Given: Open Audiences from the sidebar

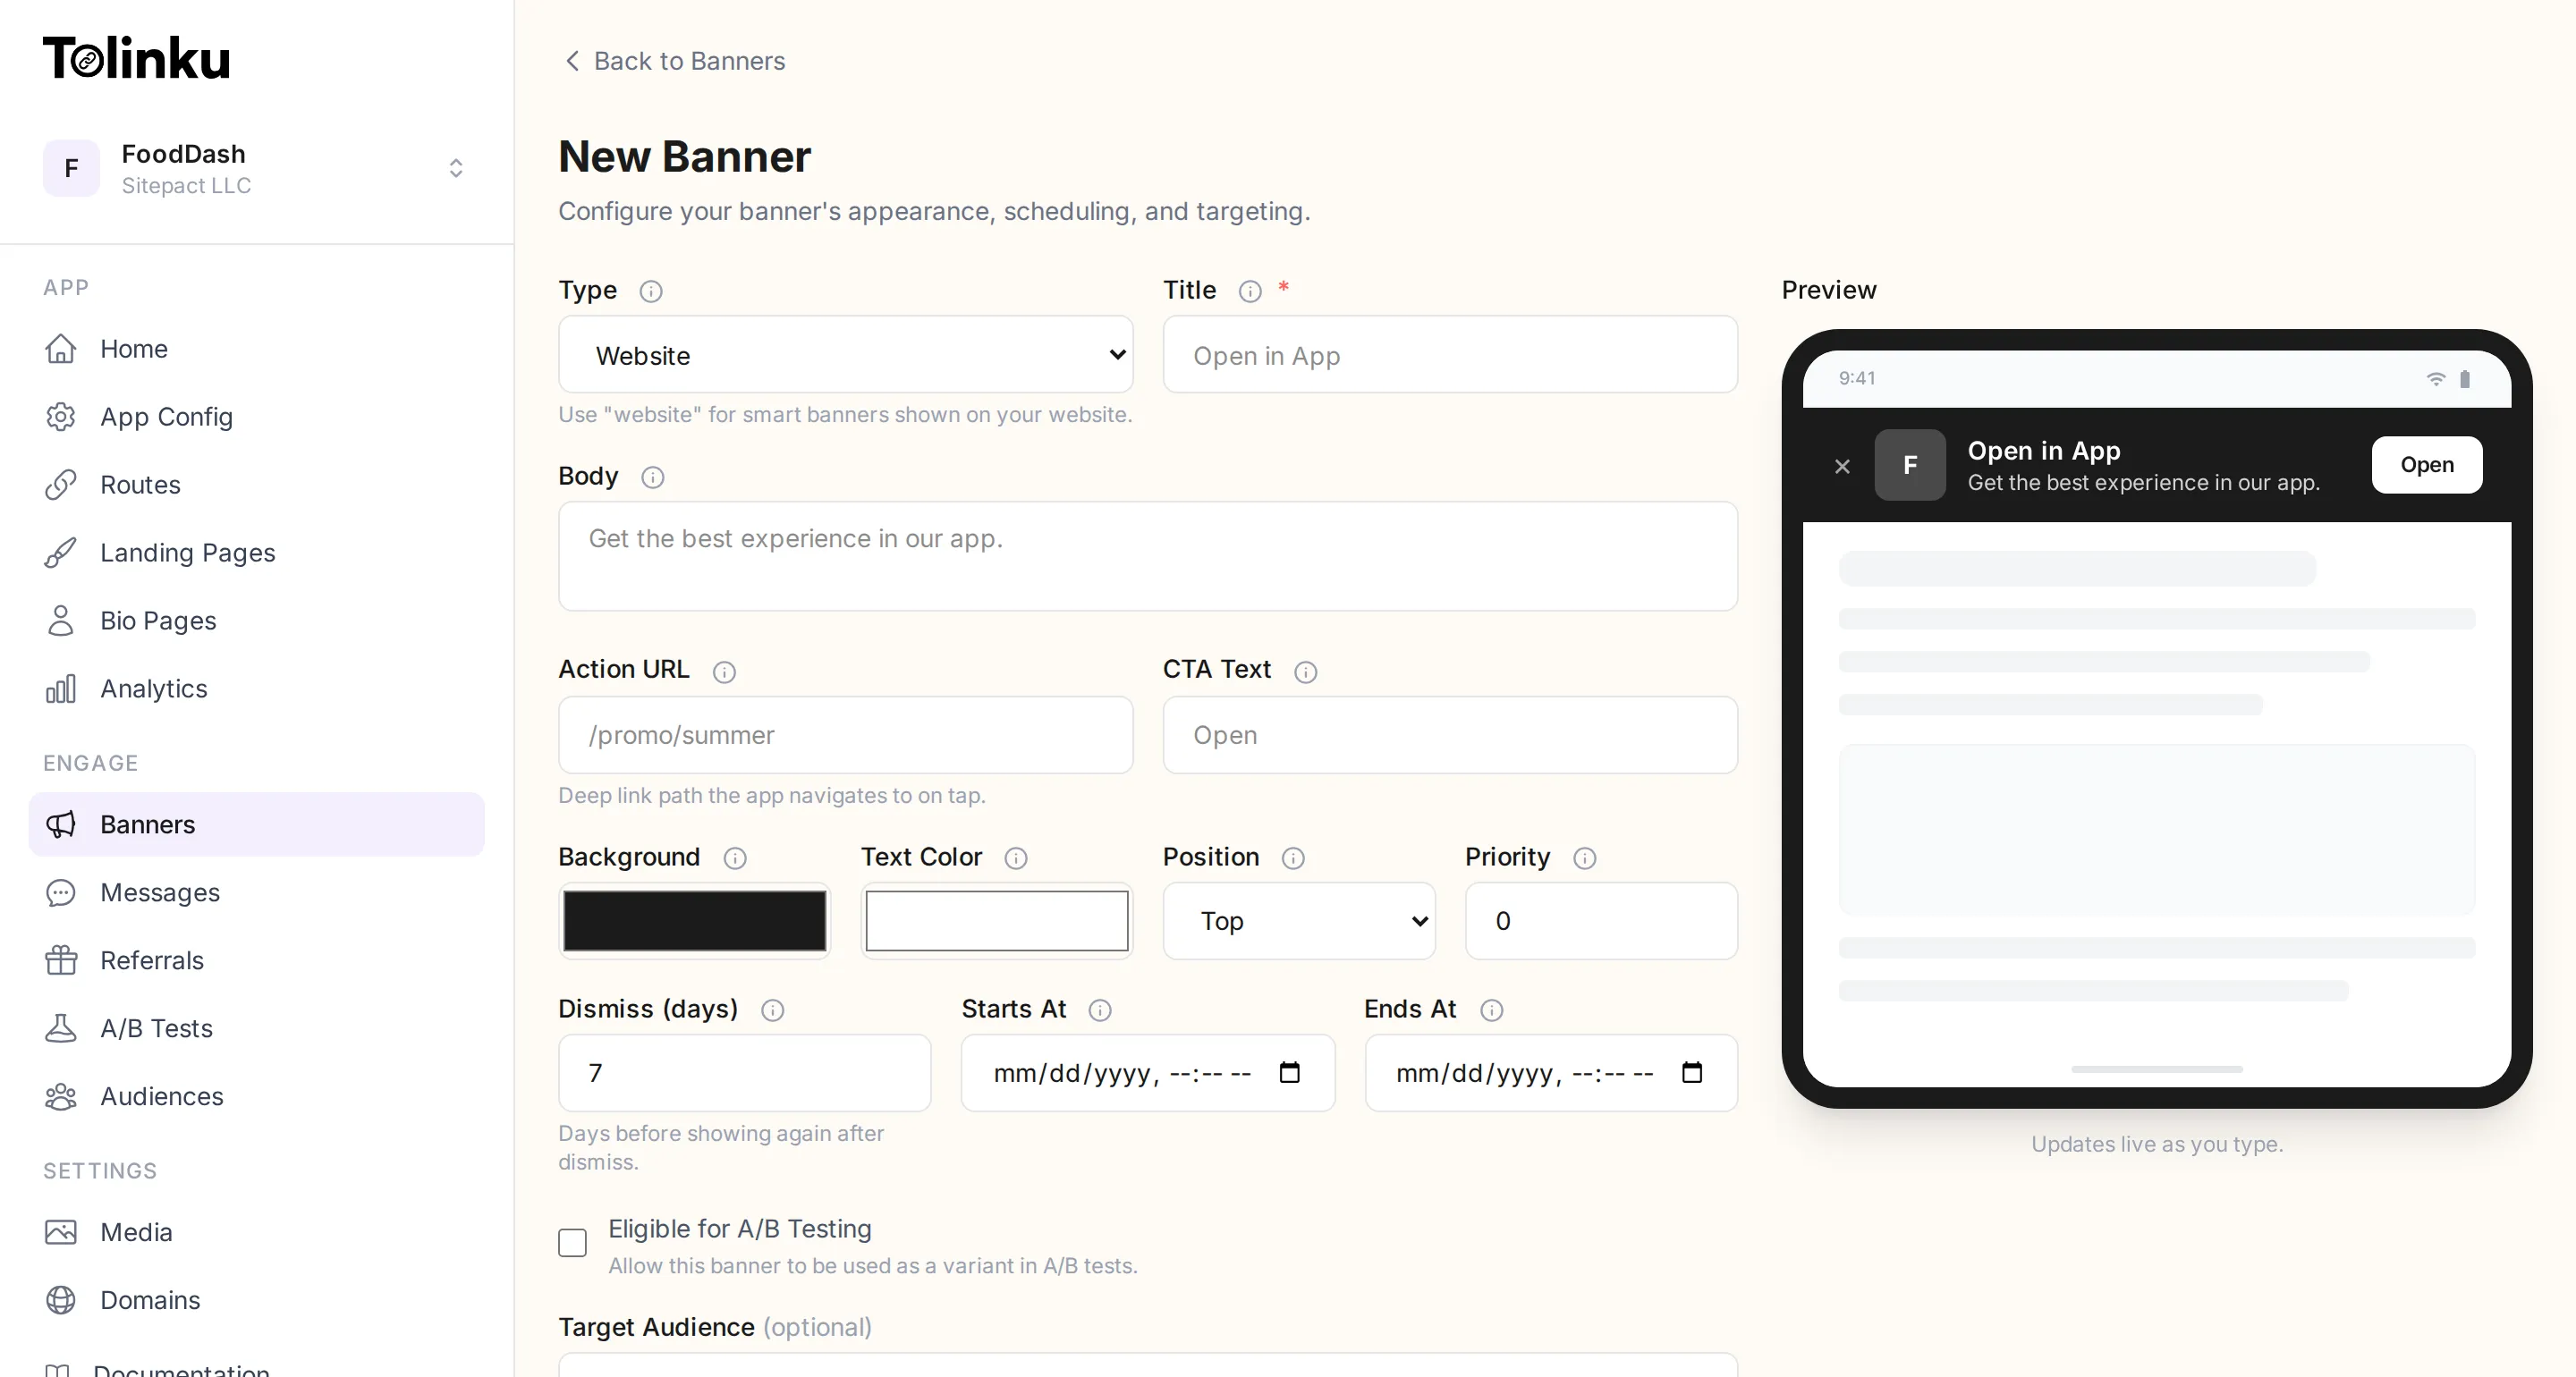Looking at the screenshot, I should pos(161,1096).
